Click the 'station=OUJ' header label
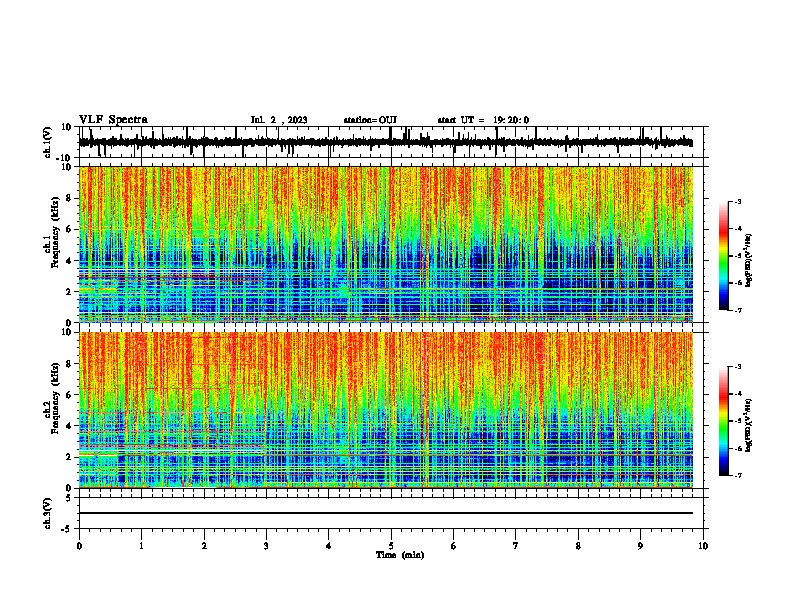Screen dimensions: 792x612 click(x=370, y=120)
